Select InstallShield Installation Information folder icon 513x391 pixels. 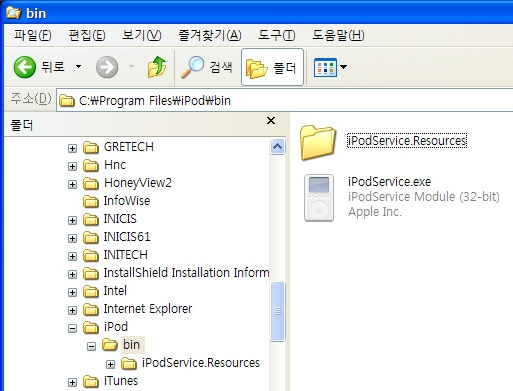click(91, 273)
